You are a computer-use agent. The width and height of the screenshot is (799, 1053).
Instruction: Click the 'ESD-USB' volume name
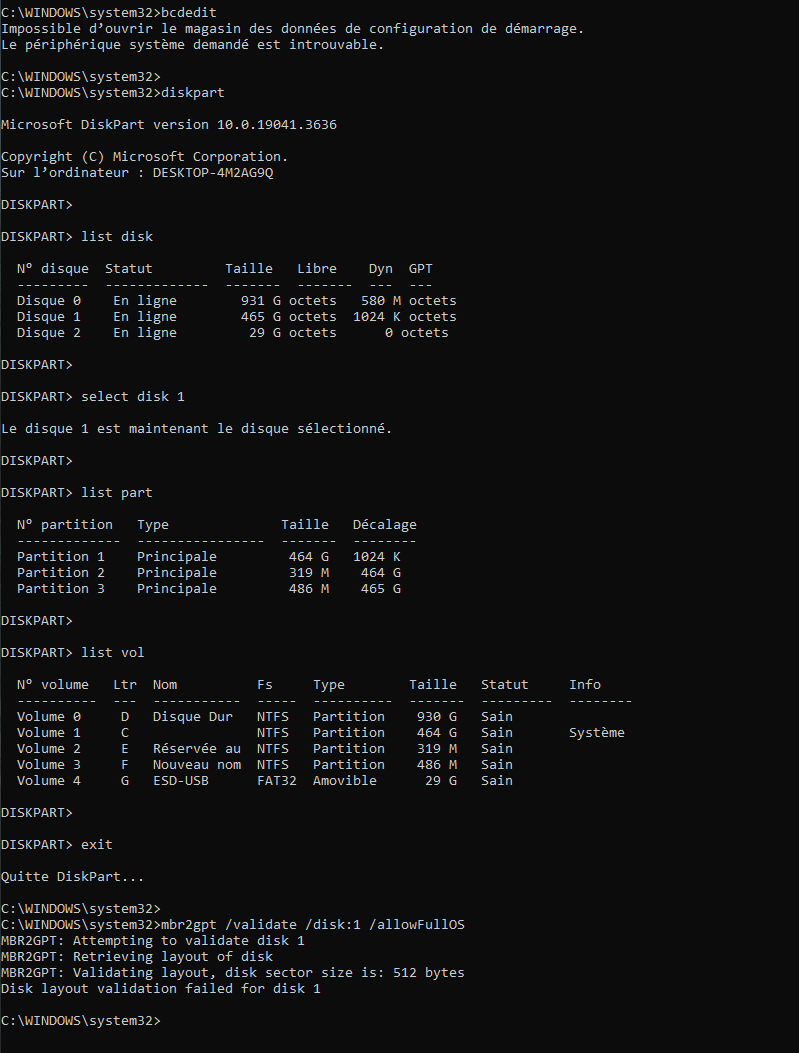181,781
